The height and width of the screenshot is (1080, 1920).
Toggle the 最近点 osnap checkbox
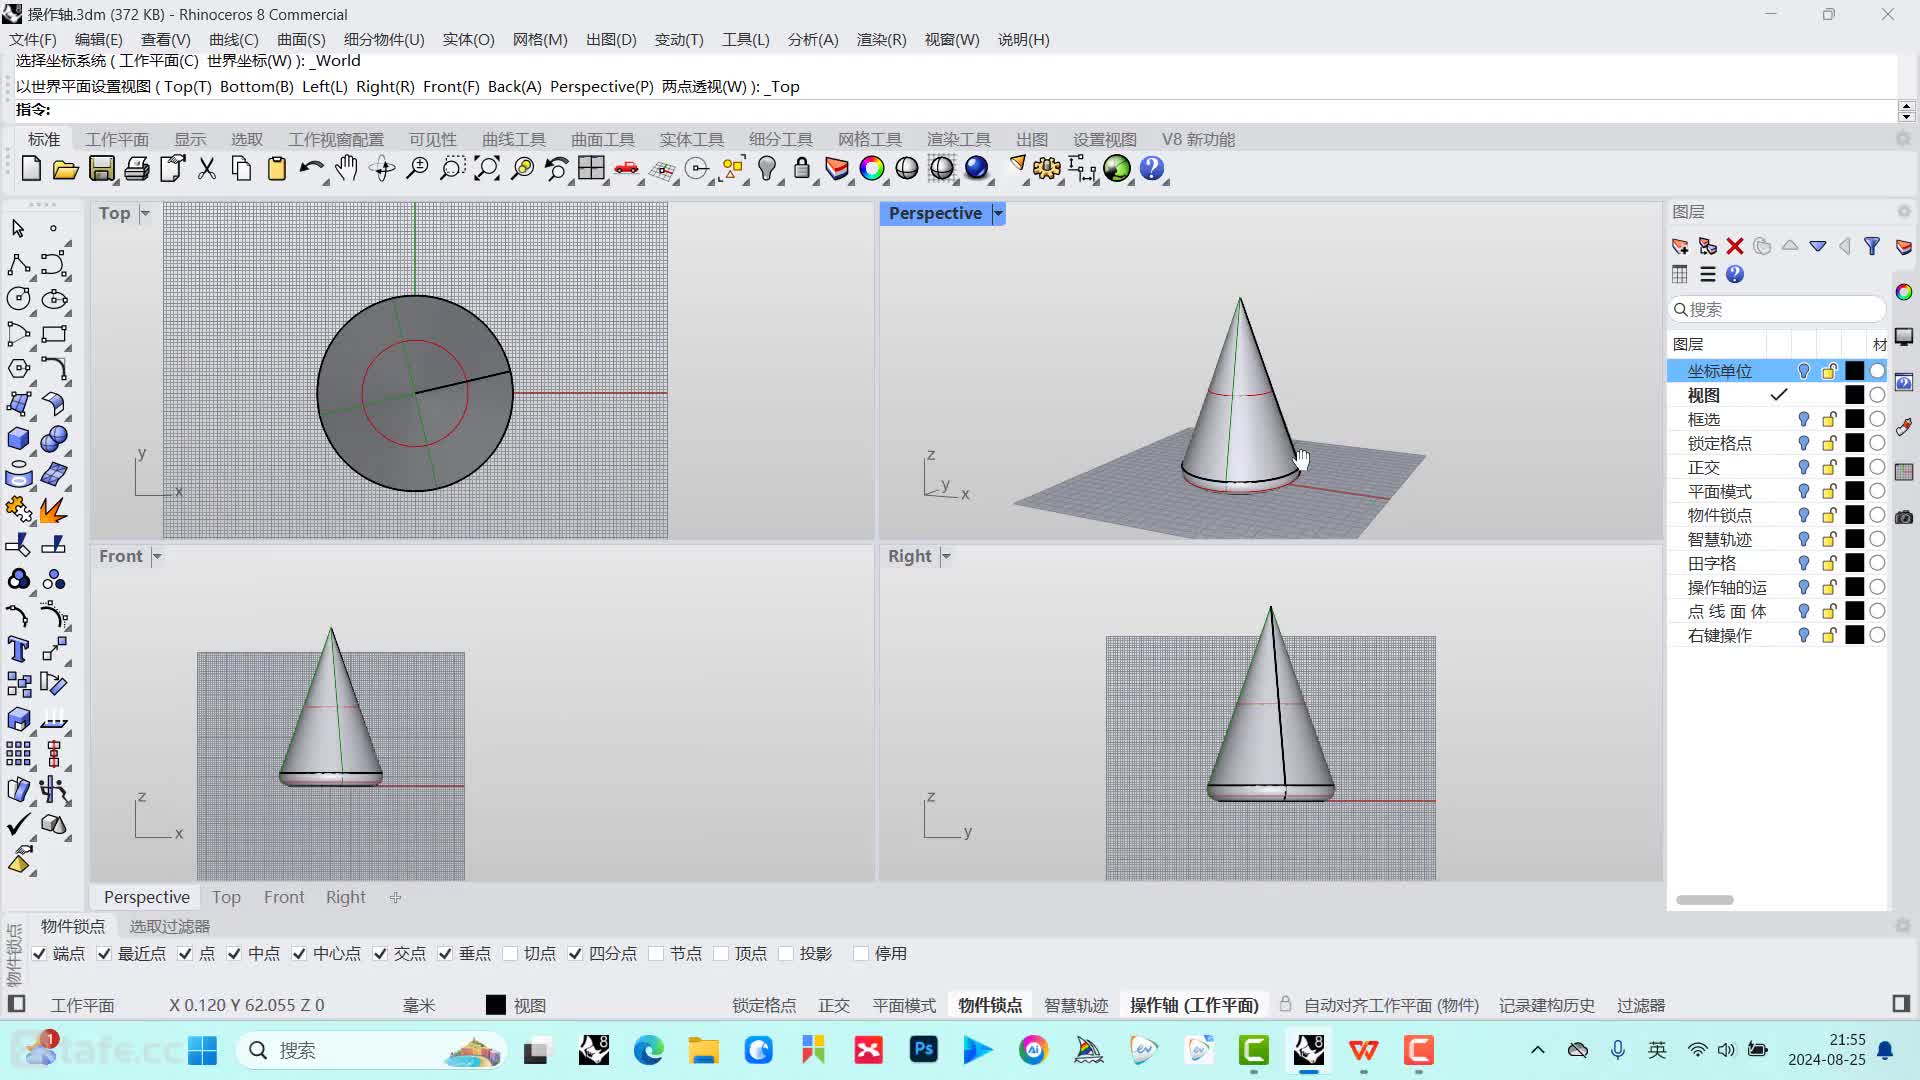pyautogui.click(x=104, y=954)
